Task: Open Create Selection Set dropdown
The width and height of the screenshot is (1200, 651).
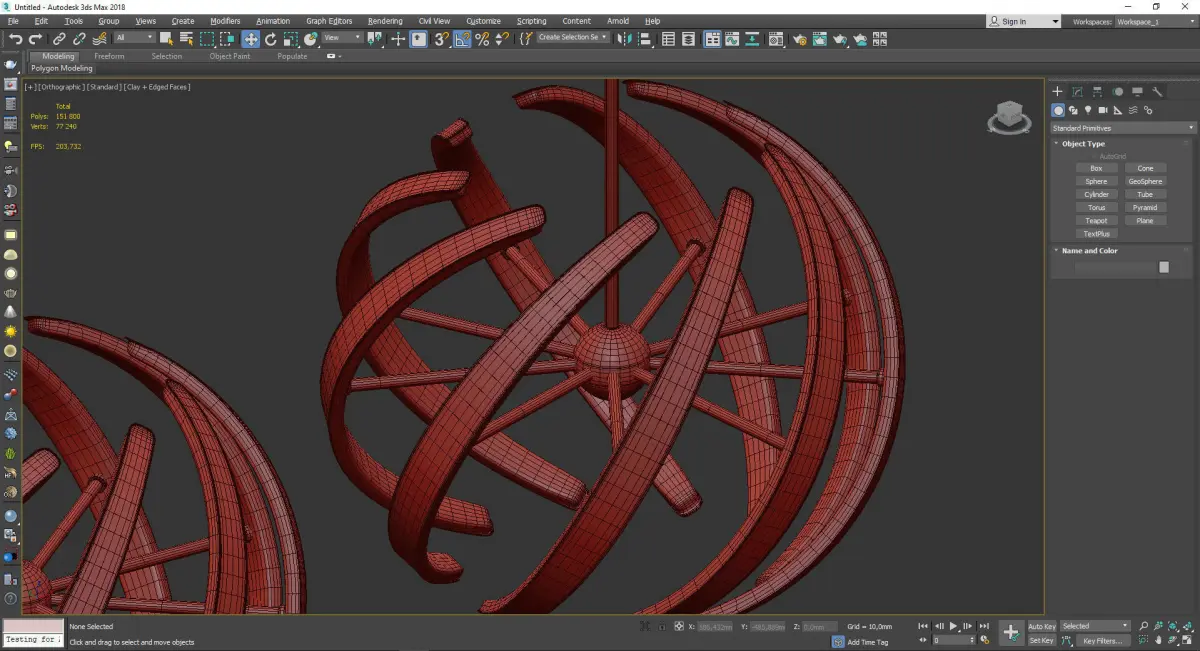Action: 573,37
